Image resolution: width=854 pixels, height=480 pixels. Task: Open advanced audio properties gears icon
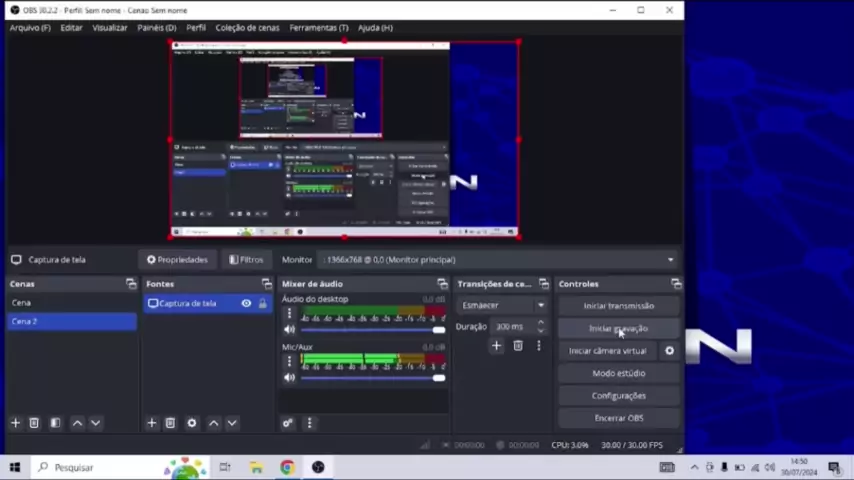(x=288, y=423)
